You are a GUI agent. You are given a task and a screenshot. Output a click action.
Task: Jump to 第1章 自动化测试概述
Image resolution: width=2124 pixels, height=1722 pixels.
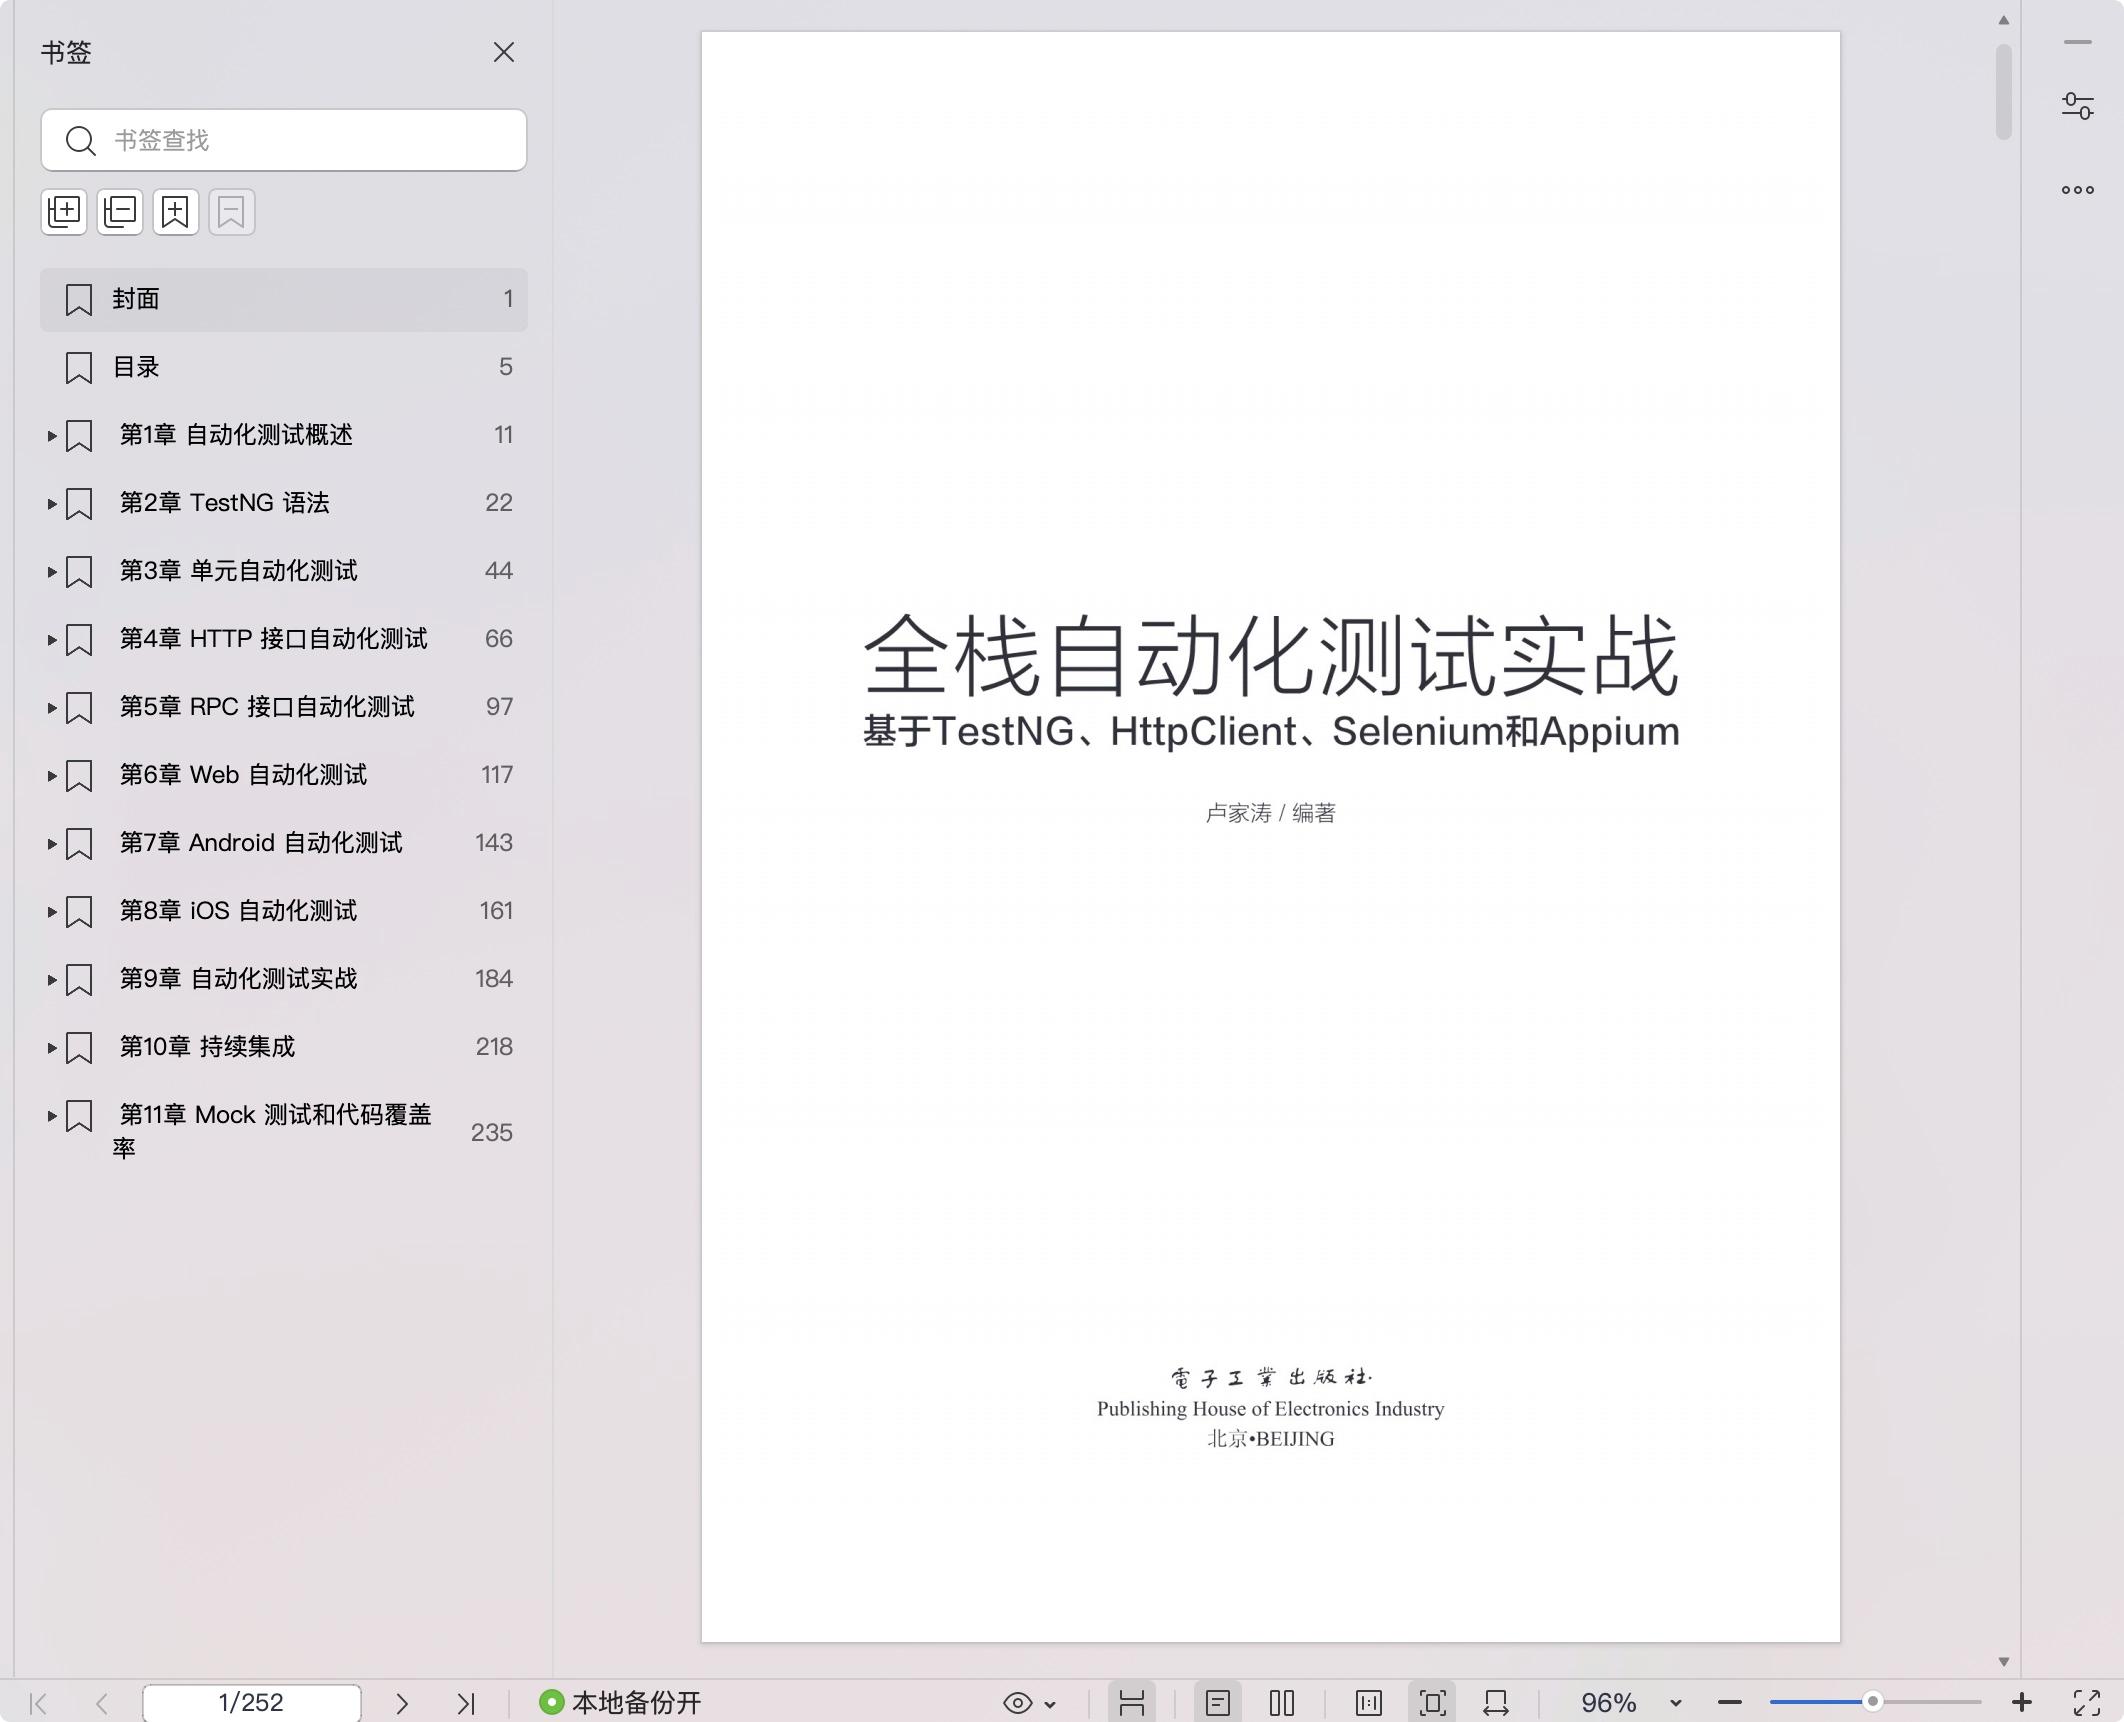click(236, 435)
